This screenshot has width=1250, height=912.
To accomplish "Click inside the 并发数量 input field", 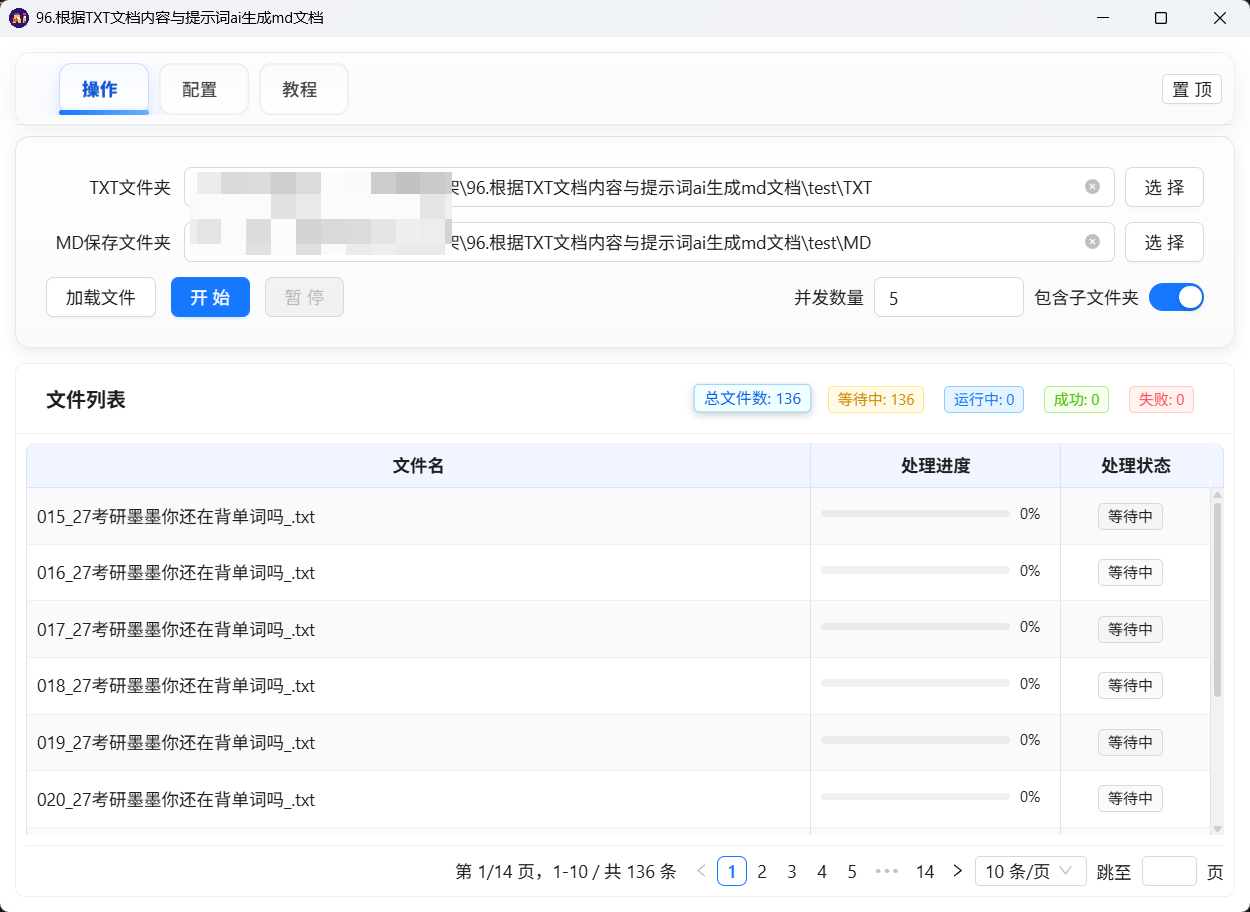I will pos(948,297).
